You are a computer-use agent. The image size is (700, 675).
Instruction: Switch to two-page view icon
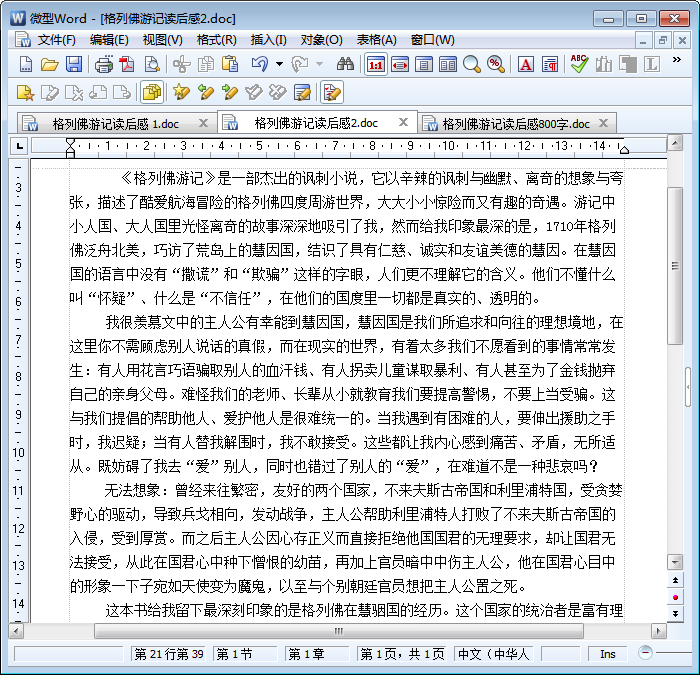(448, 65)
